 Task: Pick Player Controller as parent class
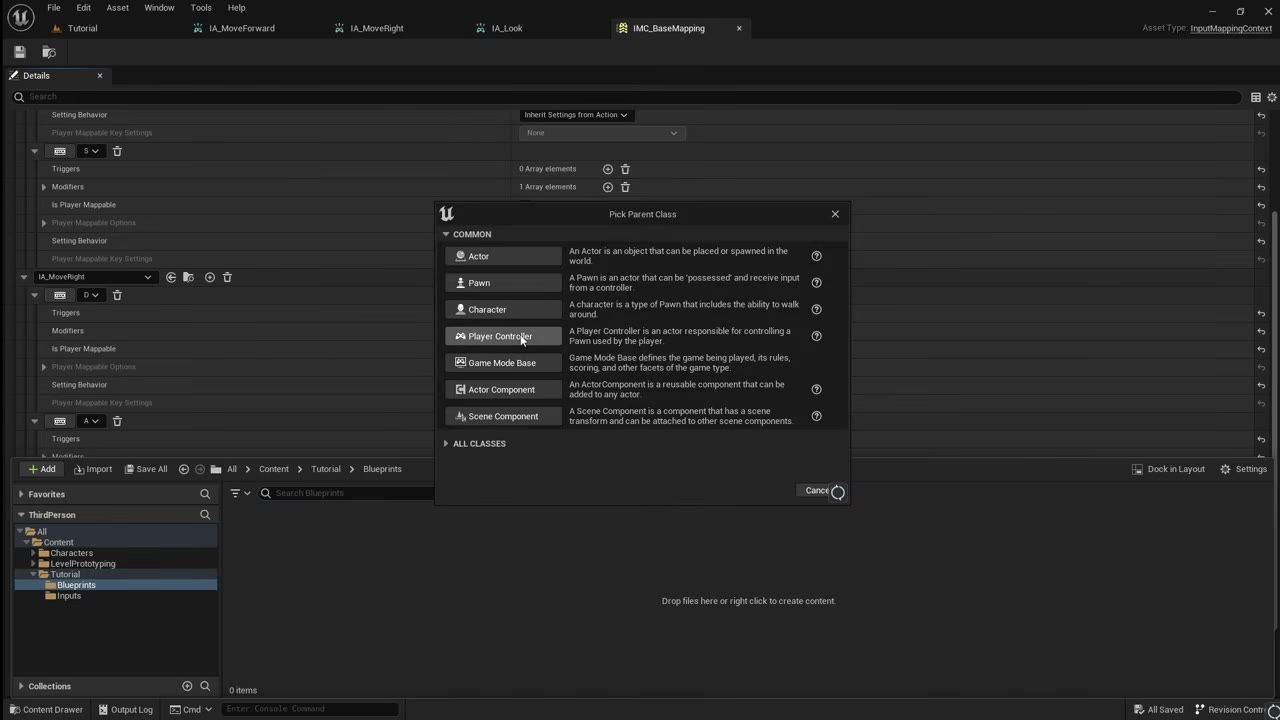pos(503,336)
